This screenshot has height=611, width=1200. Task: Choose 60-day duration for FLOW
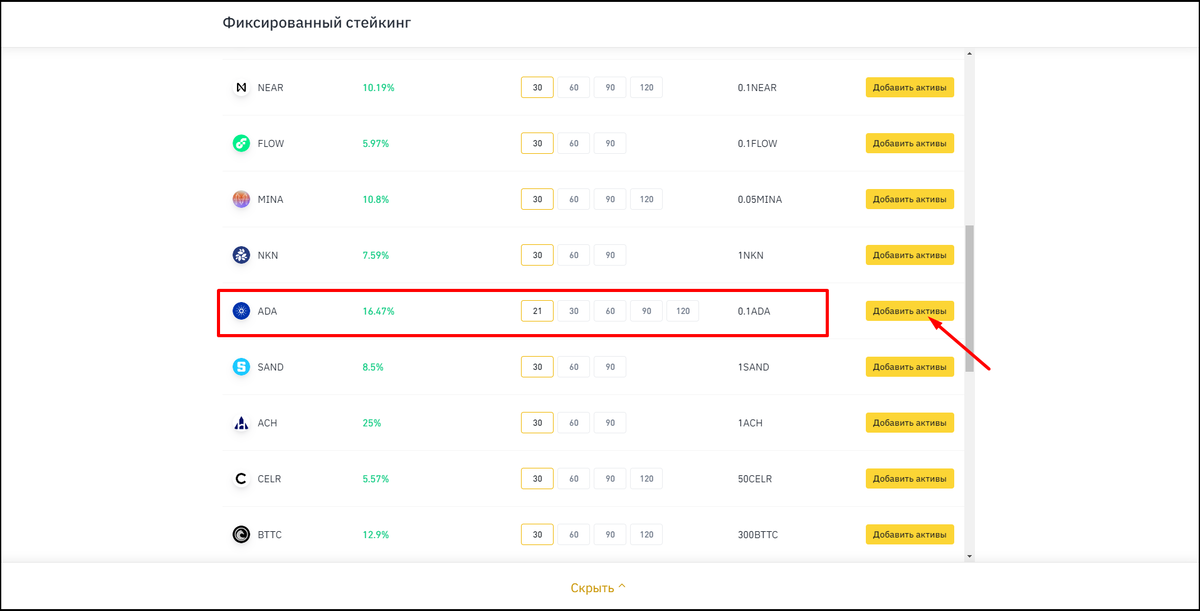(574, 144)
